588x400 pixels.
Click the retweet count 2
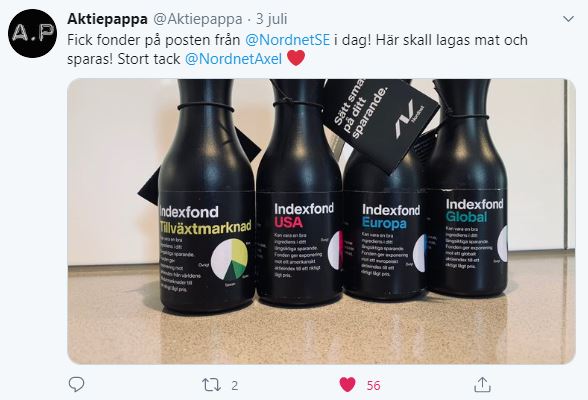[x=234, y=385]
